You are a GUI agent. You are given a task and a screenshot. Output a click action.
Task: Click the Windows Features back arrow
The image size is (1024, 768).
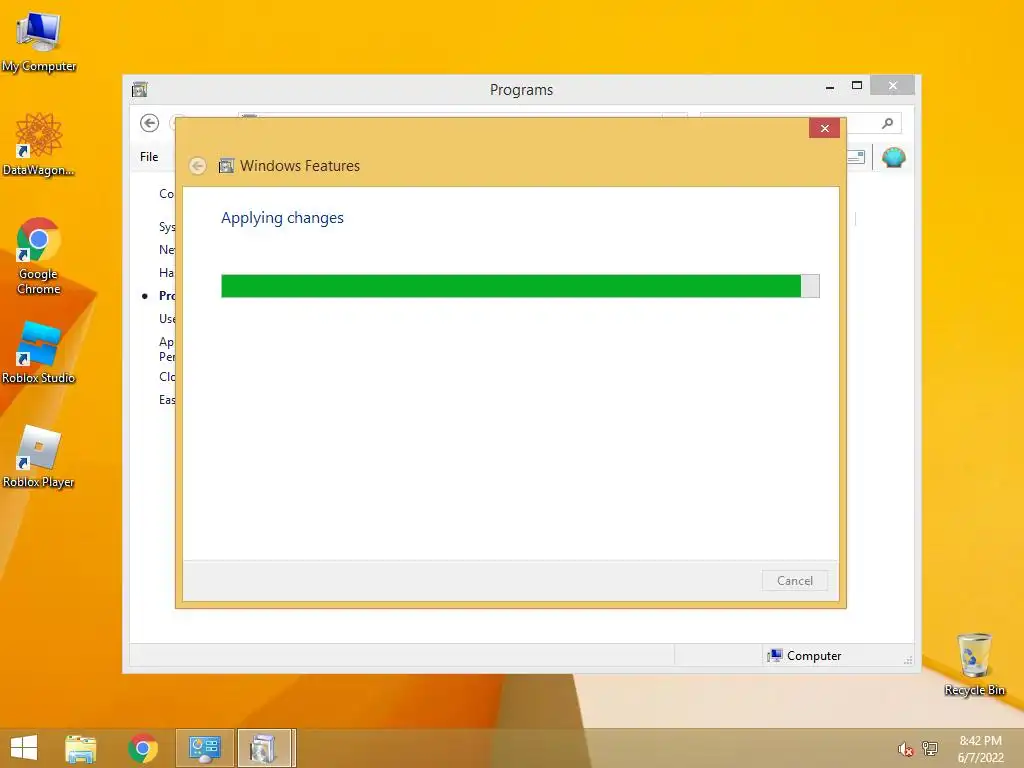(x=198, y=166)
